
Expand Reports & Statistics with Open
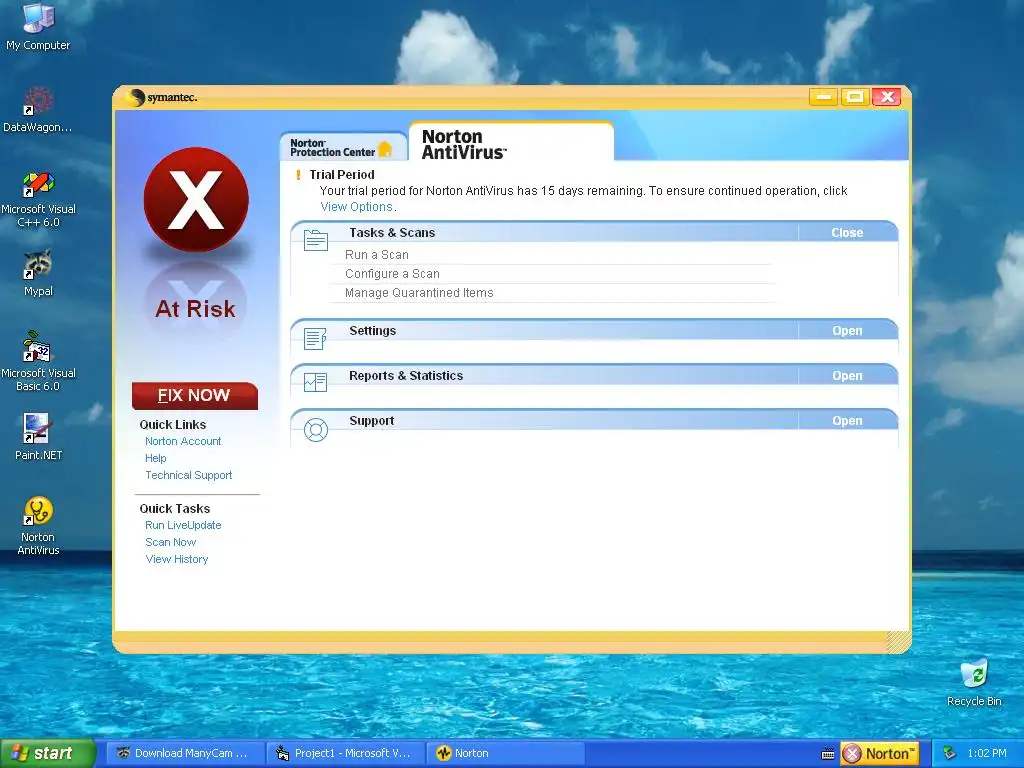847,376
